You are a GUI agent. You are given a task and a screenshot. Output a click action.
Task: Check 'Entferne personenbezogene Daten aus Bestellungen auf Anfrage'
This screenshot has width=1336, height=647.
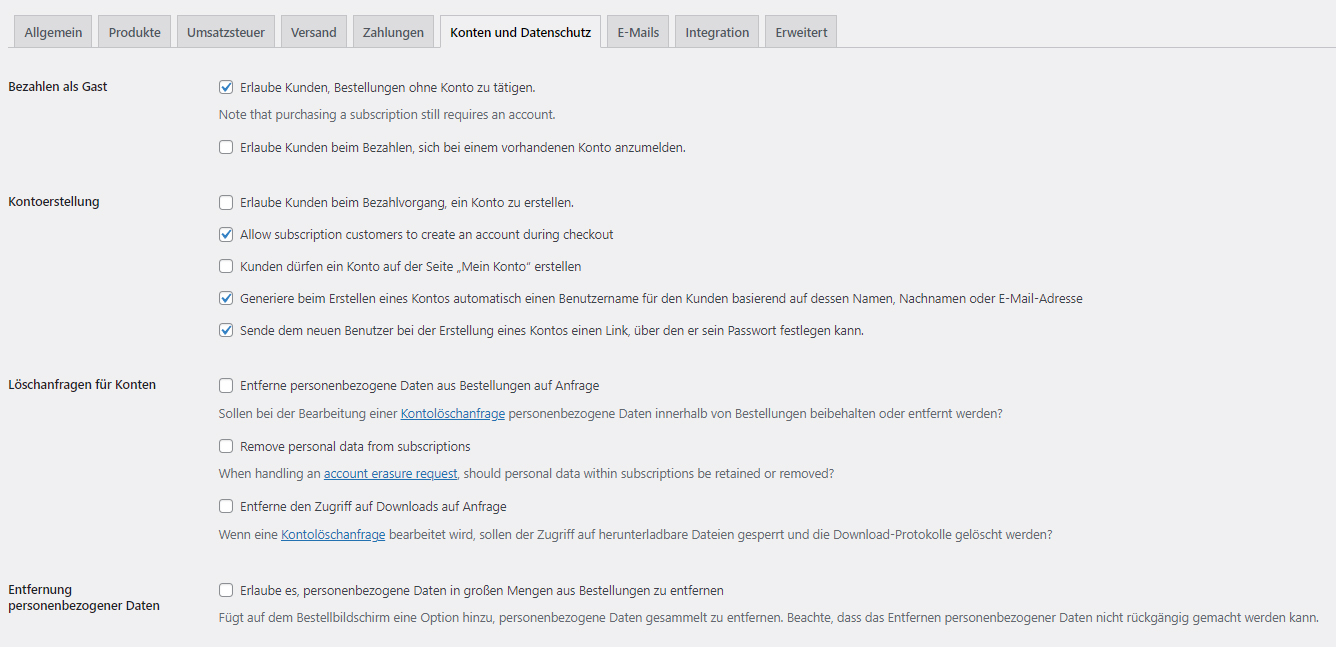tap(226, 386)
